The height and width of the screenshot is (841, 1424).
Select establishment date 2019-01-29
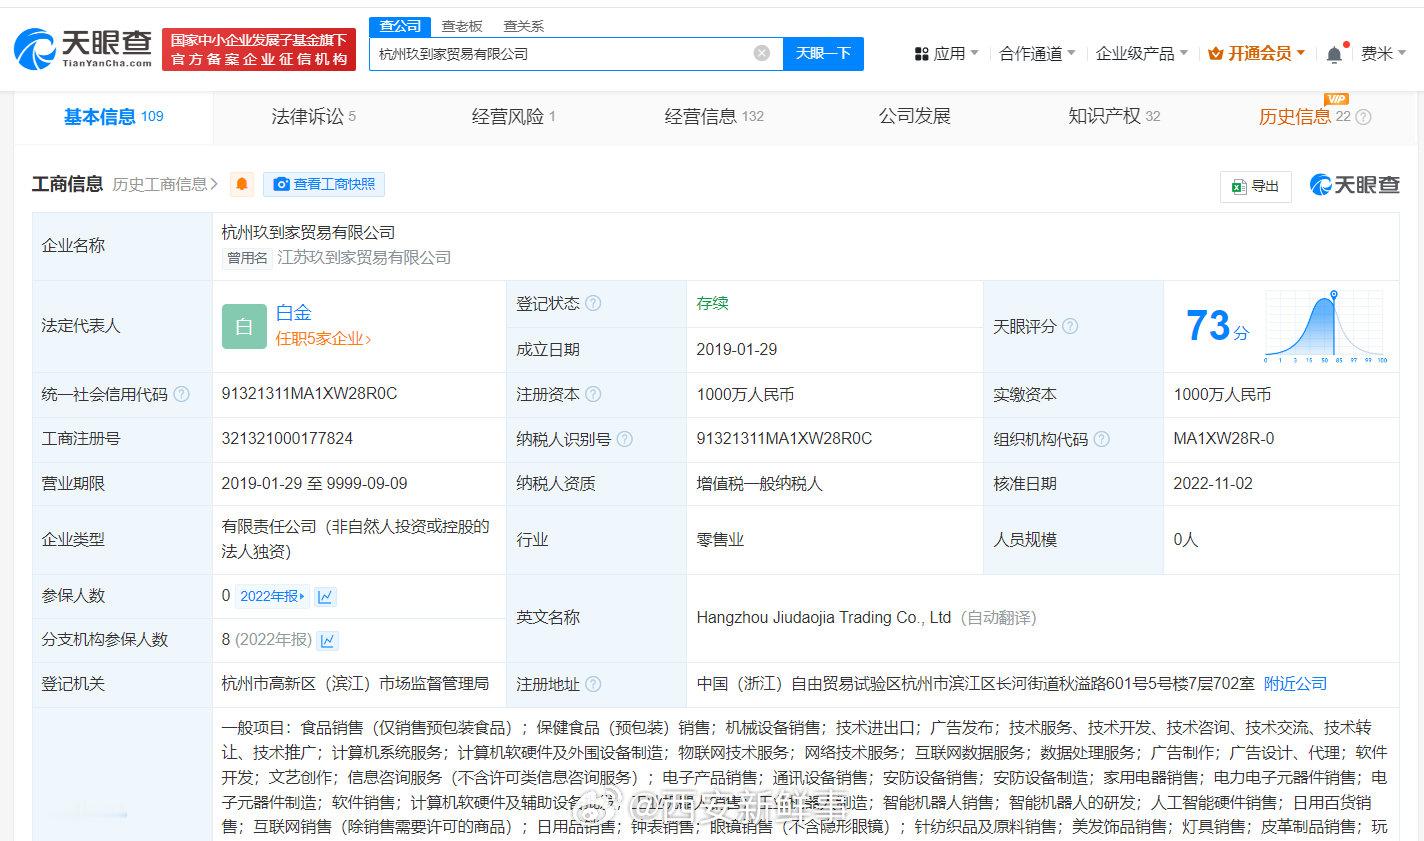pos(737,350)
